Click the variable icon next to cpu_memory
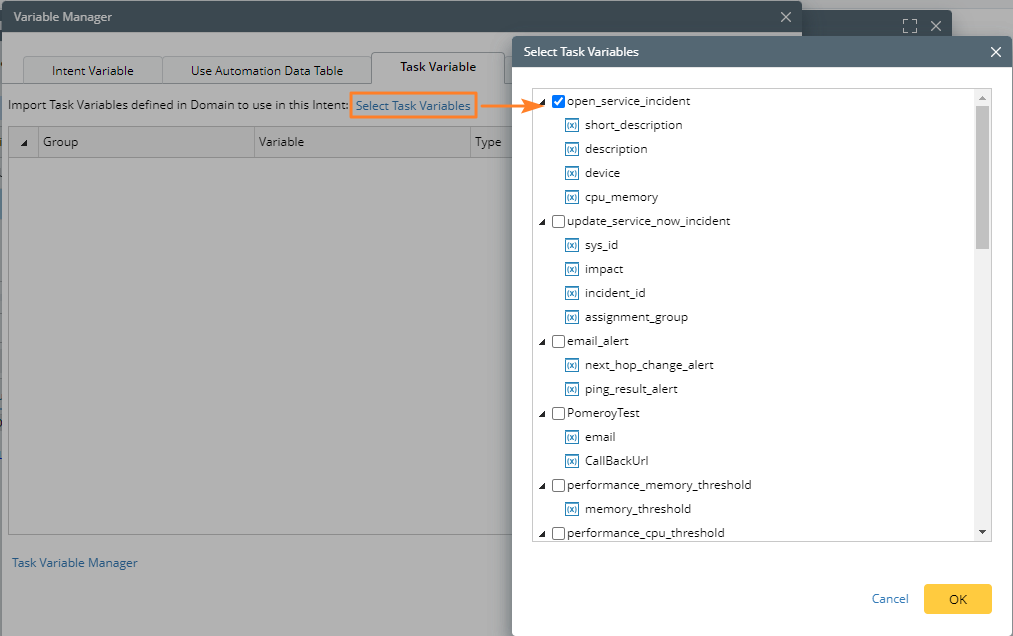Image resolution: width=1013 pixels, height=636 pixels. (x=572, y=197)
